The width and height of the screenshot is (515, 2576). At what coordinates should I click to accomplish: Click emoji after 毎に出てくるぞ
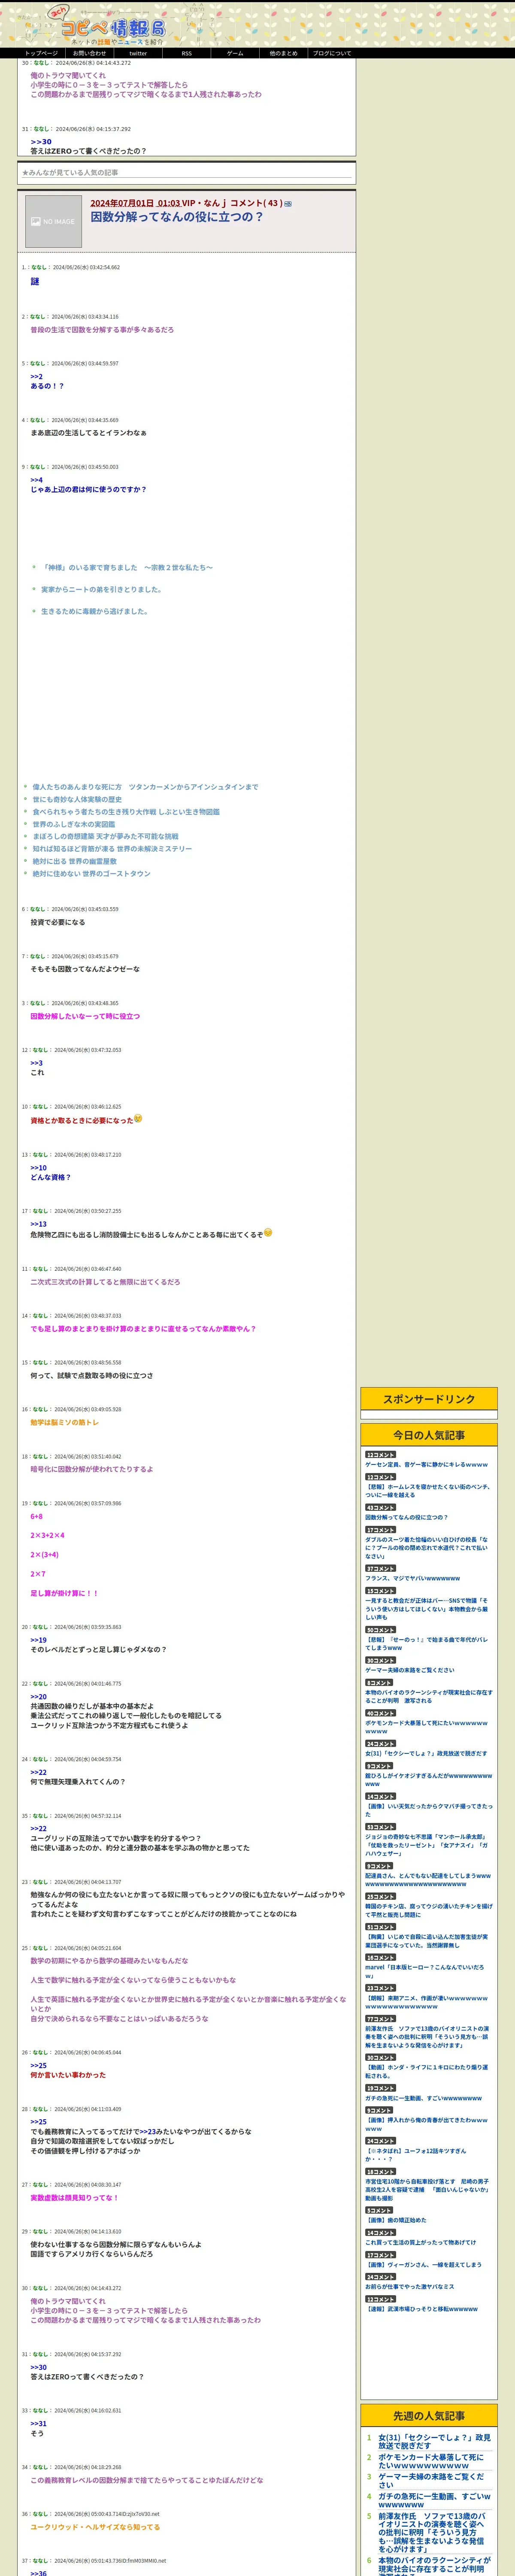268,1232
